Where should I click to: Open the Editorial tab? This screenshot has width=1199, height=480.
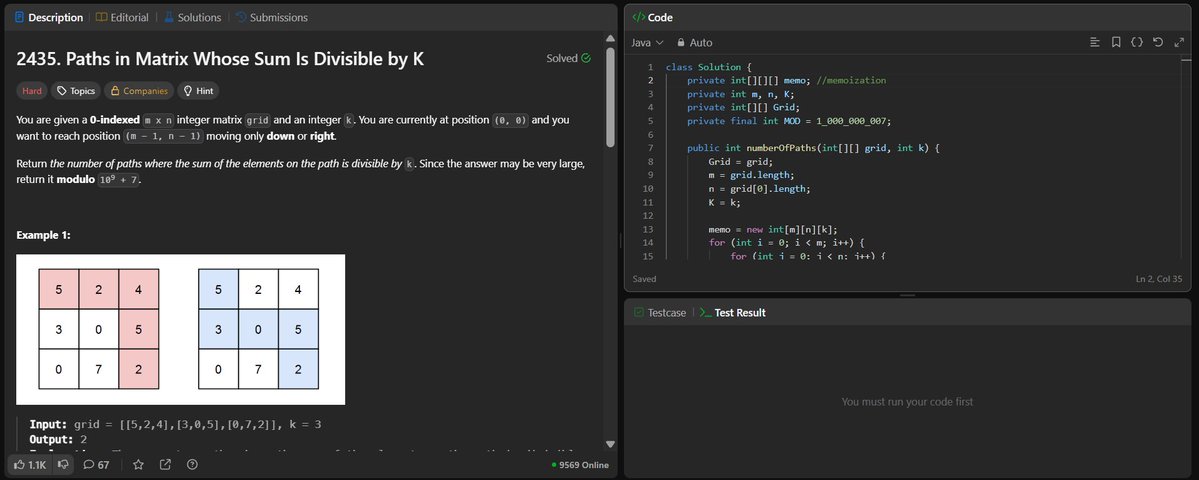122,18
